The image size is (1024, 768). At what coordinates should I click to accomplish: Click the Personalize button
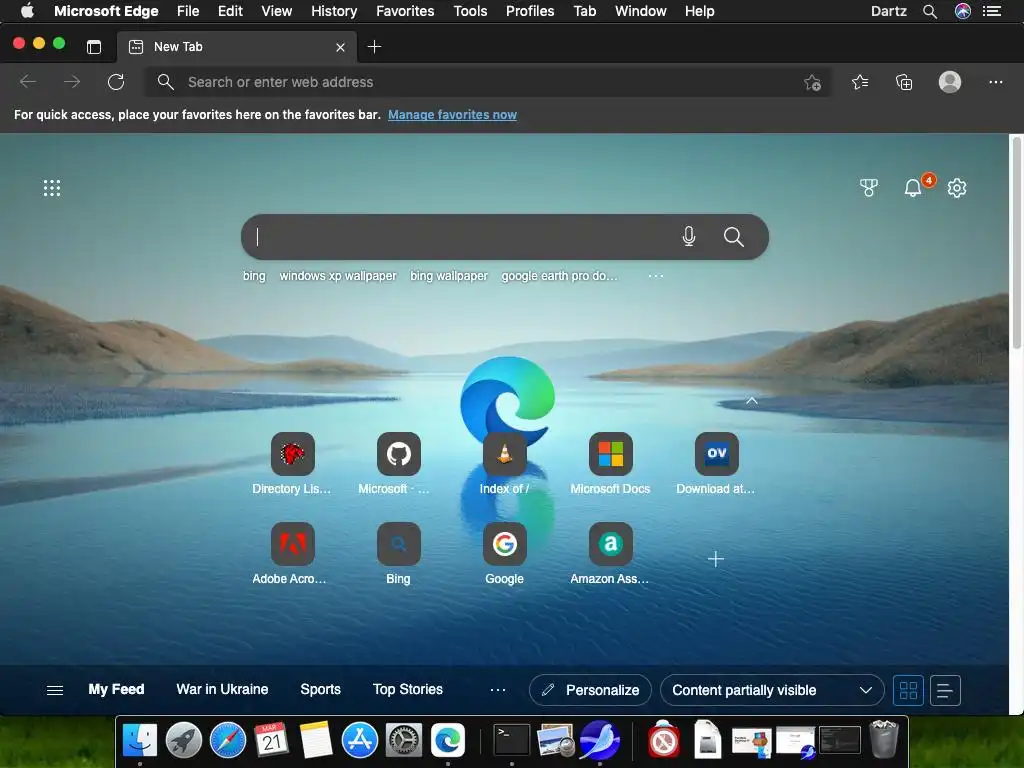point(590,690)
